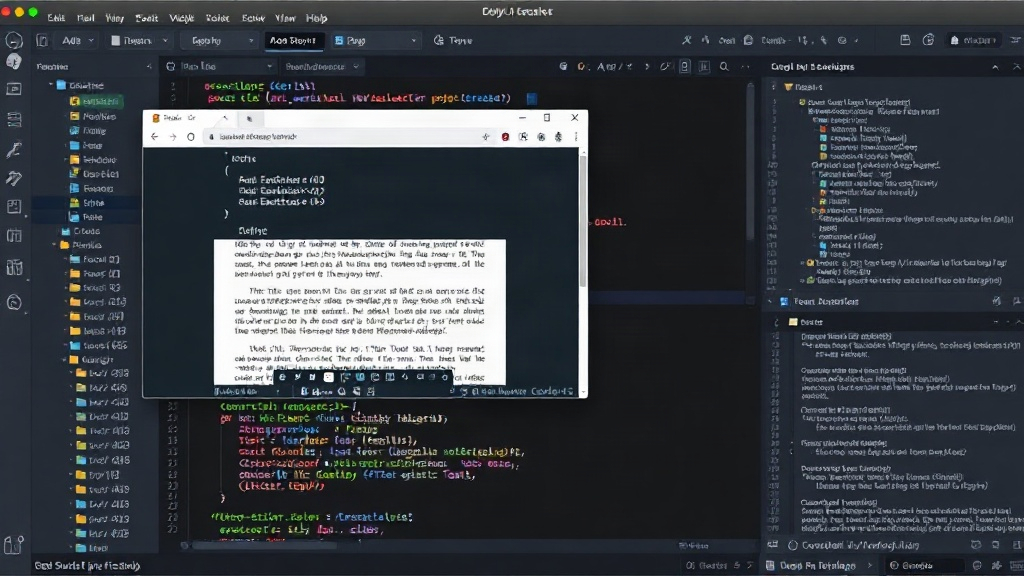1024x576 pixels.
Task: Select the pen icon in left activity bar
Action: click(x=14, y=150)
